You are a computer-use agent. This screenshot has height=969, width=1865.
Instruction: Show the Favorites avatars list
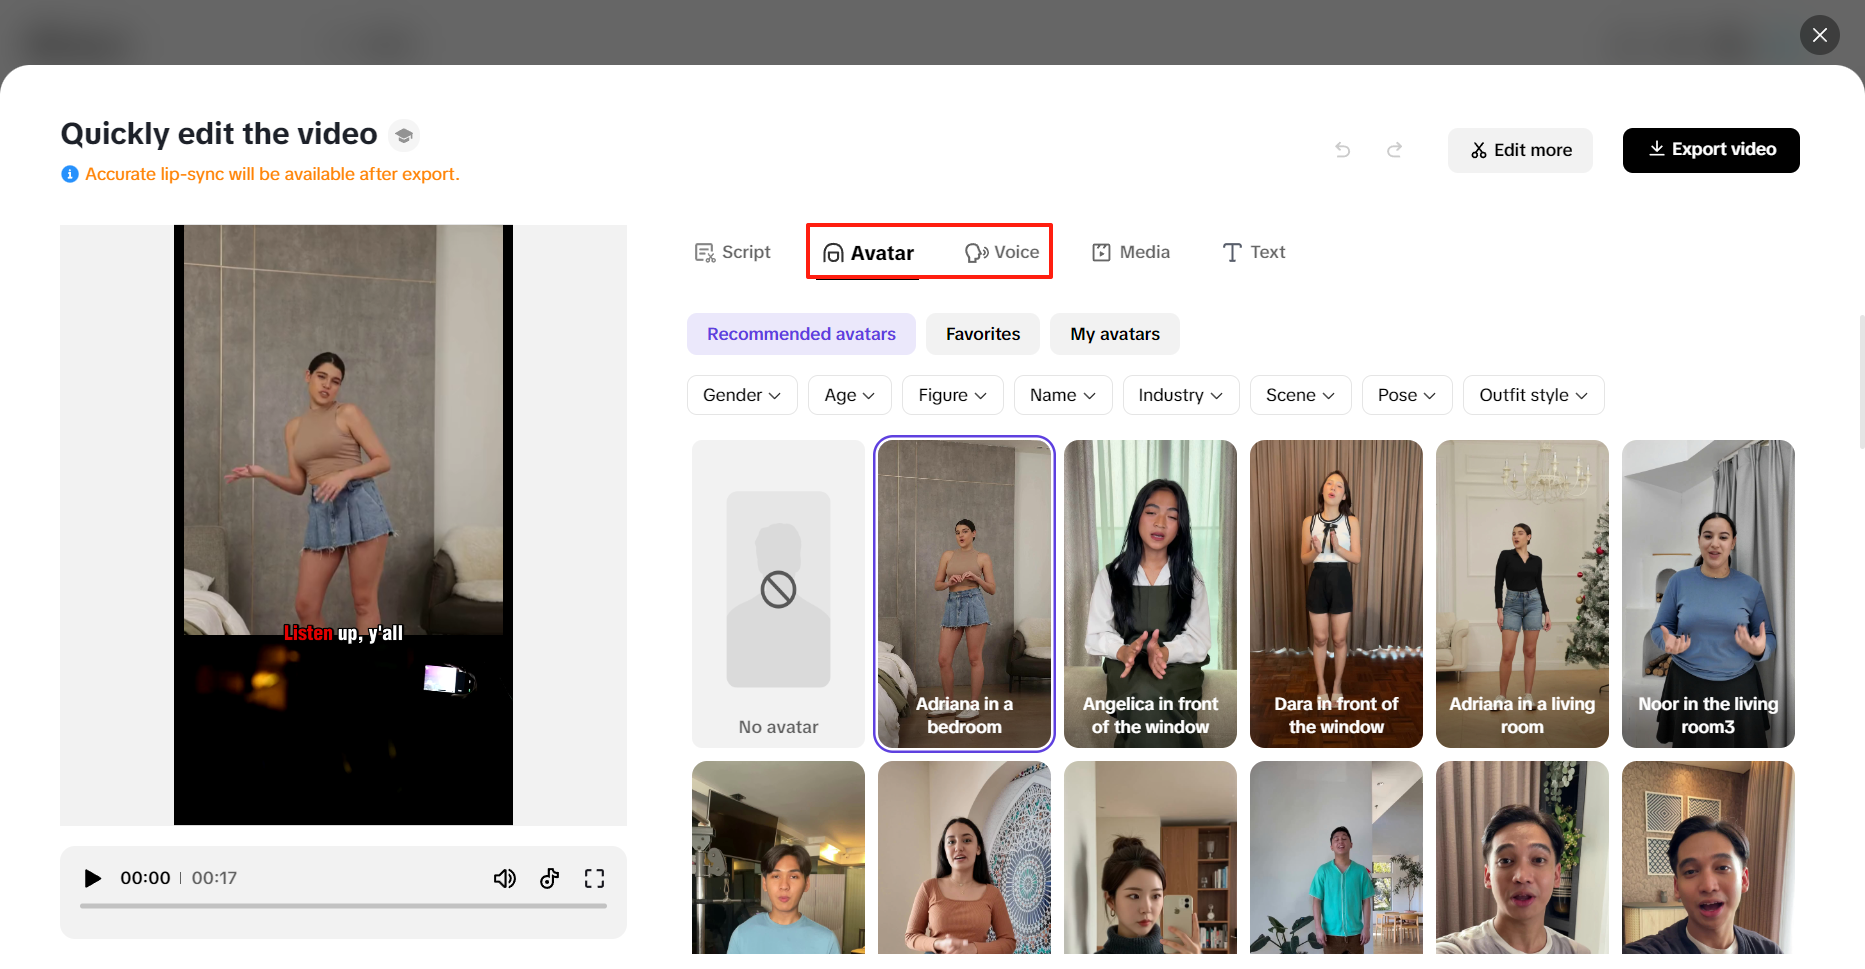pos(983,334)
